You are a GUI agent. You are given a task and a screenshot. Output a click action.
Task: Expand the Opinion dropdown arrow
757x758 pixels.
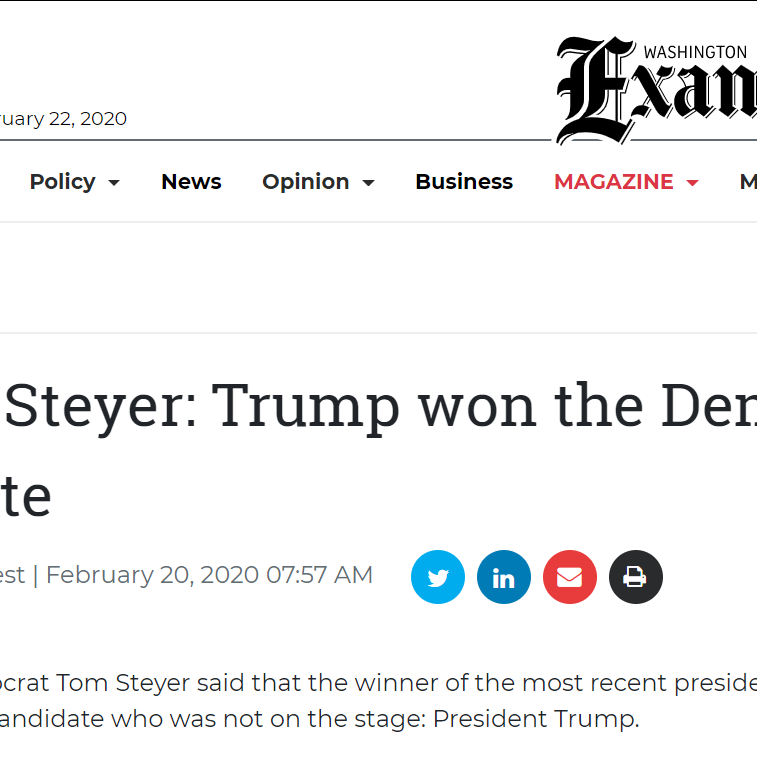[368, 183]
